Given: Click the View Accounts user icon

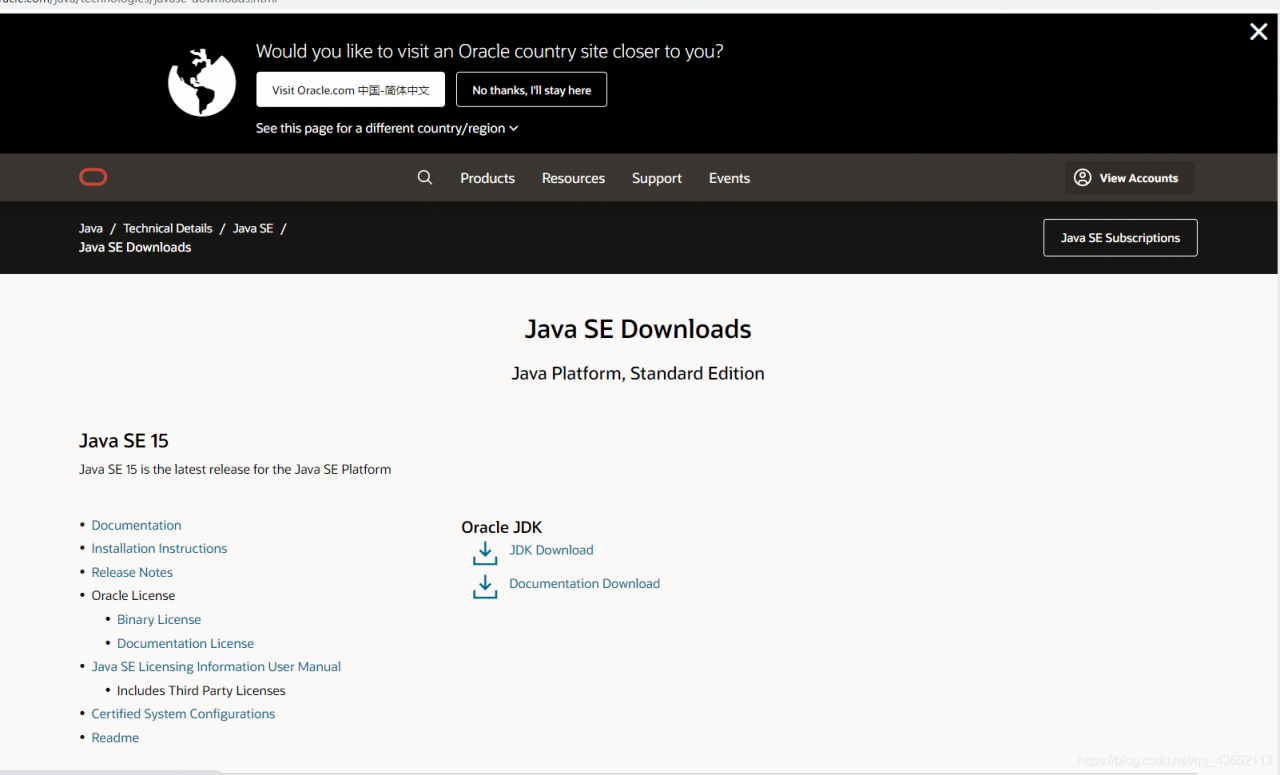Looking at the screenshot, I should 1082,178.
